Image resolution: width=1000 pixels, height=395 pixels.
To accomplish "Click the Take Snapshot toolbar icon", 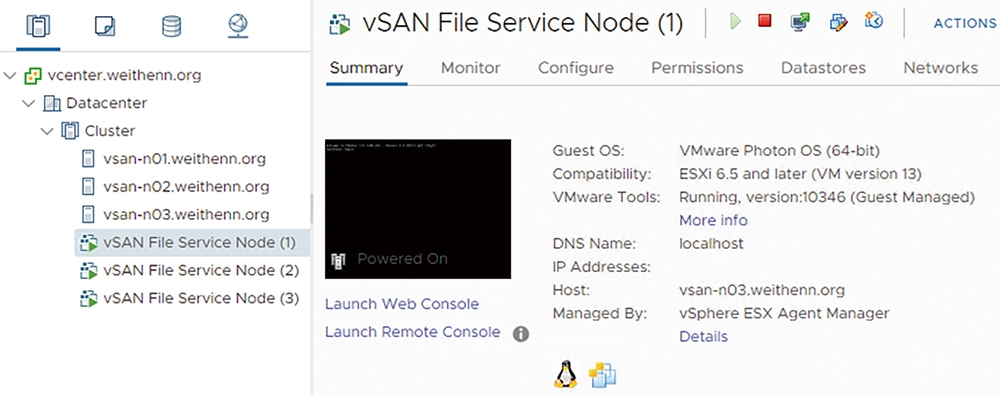I will [874, 20].
